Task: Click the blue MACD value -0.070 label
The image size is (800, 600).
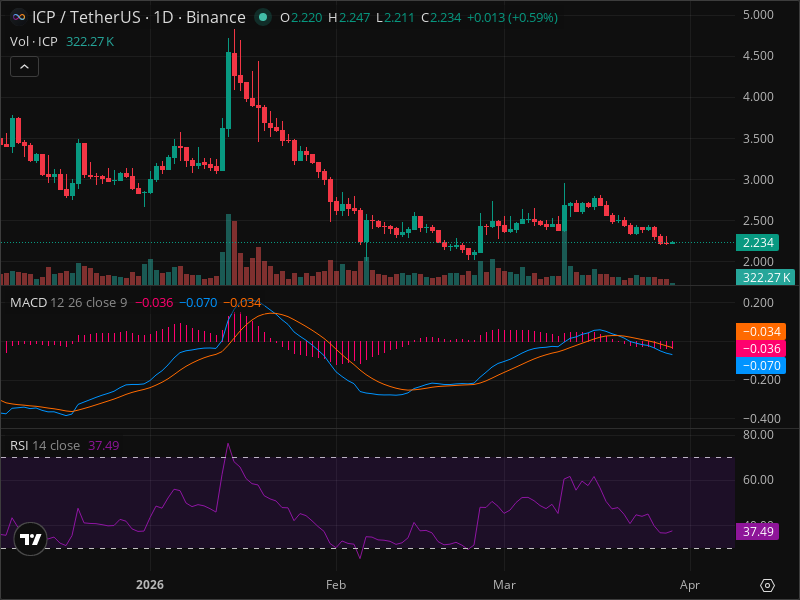Action: click(761, 365)
